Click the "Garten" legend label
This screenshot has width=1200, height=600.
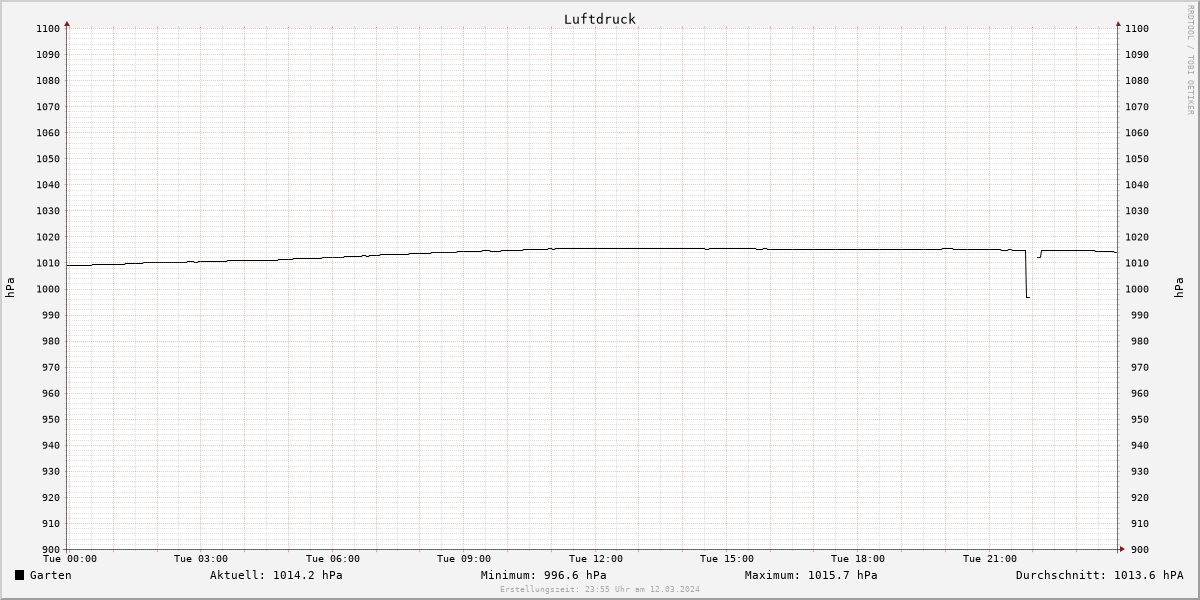[51, 575]
